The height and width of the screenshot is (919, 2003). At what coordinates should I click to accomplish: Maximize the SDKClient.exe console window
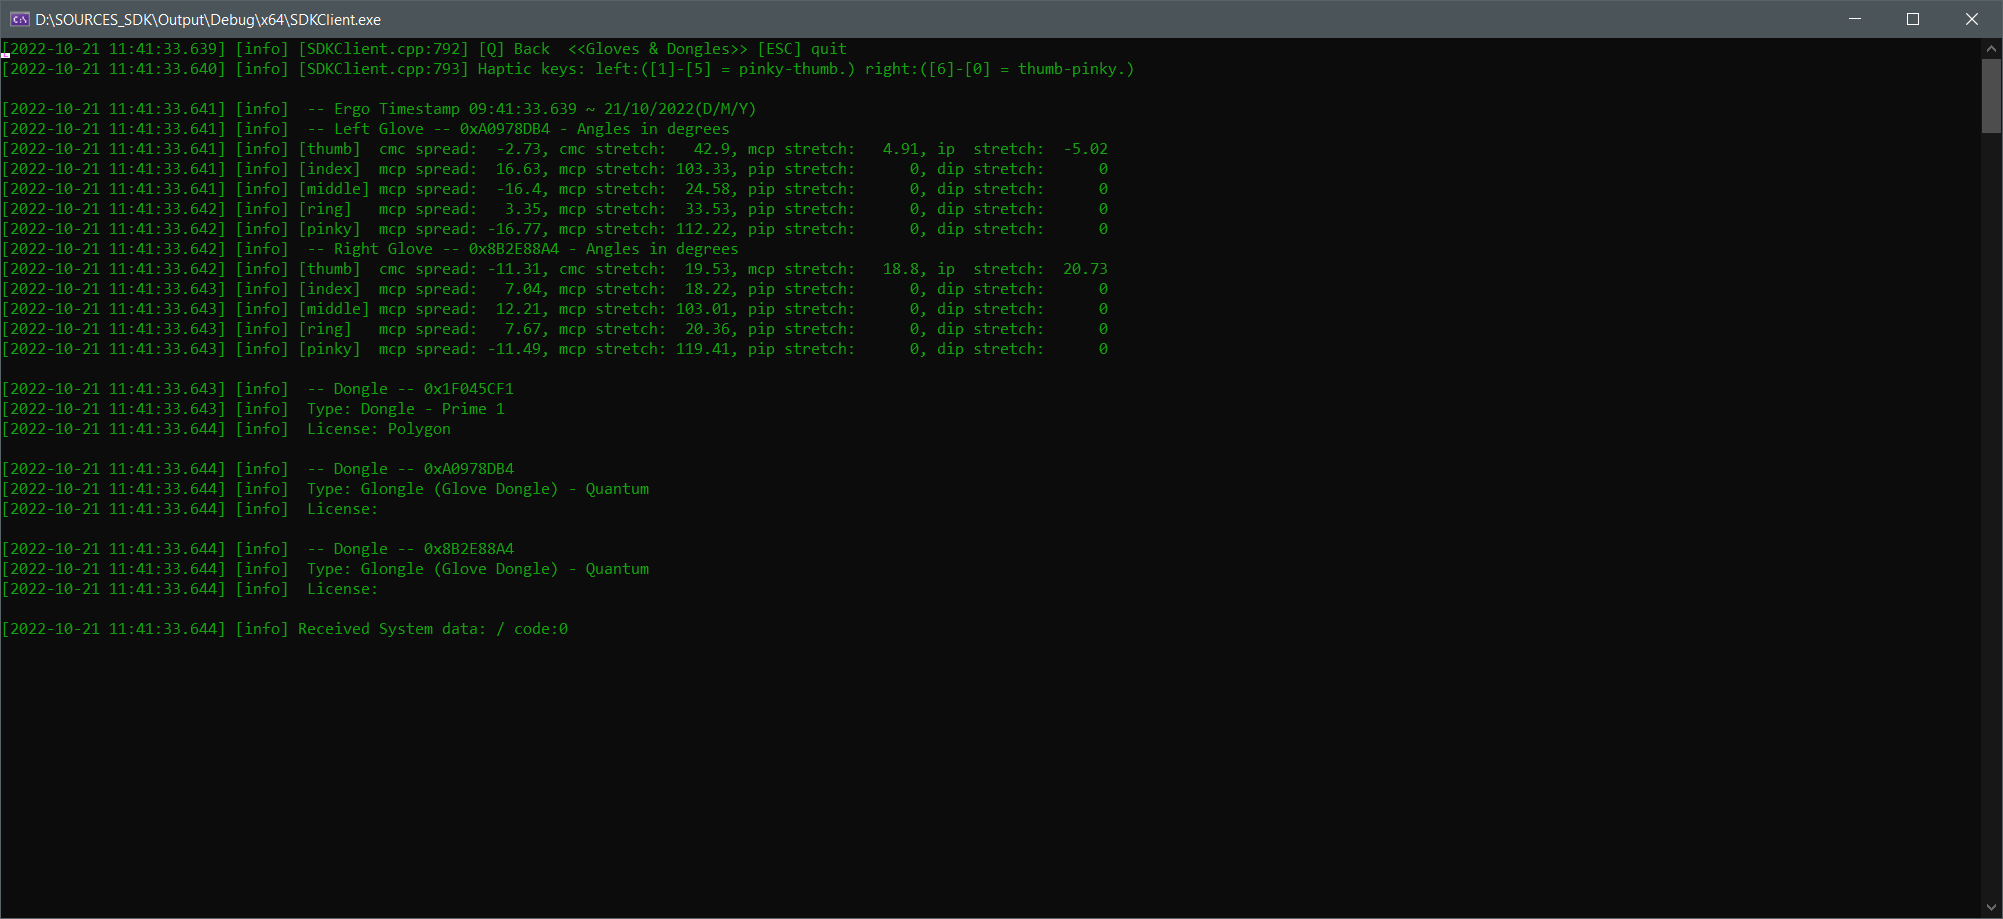pyautogui.click(x=1913, y=19)
